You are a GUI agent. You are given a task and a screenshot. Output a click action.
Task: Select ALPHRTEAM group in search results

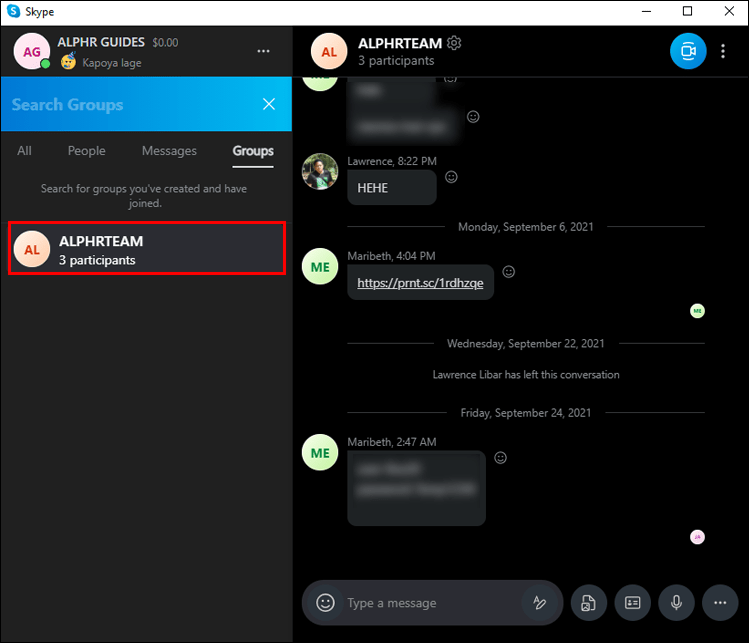click(147, 248)
